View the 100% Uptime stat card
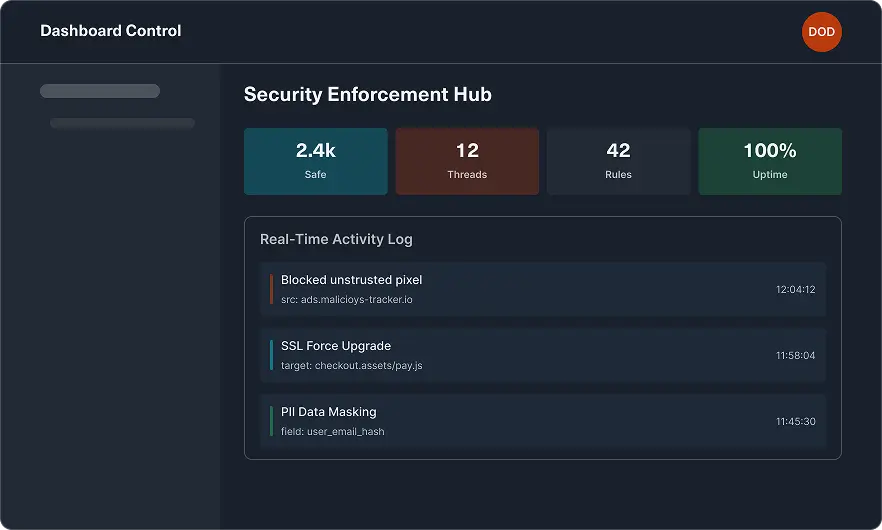The image size is (882, 530). pos(769,161)
